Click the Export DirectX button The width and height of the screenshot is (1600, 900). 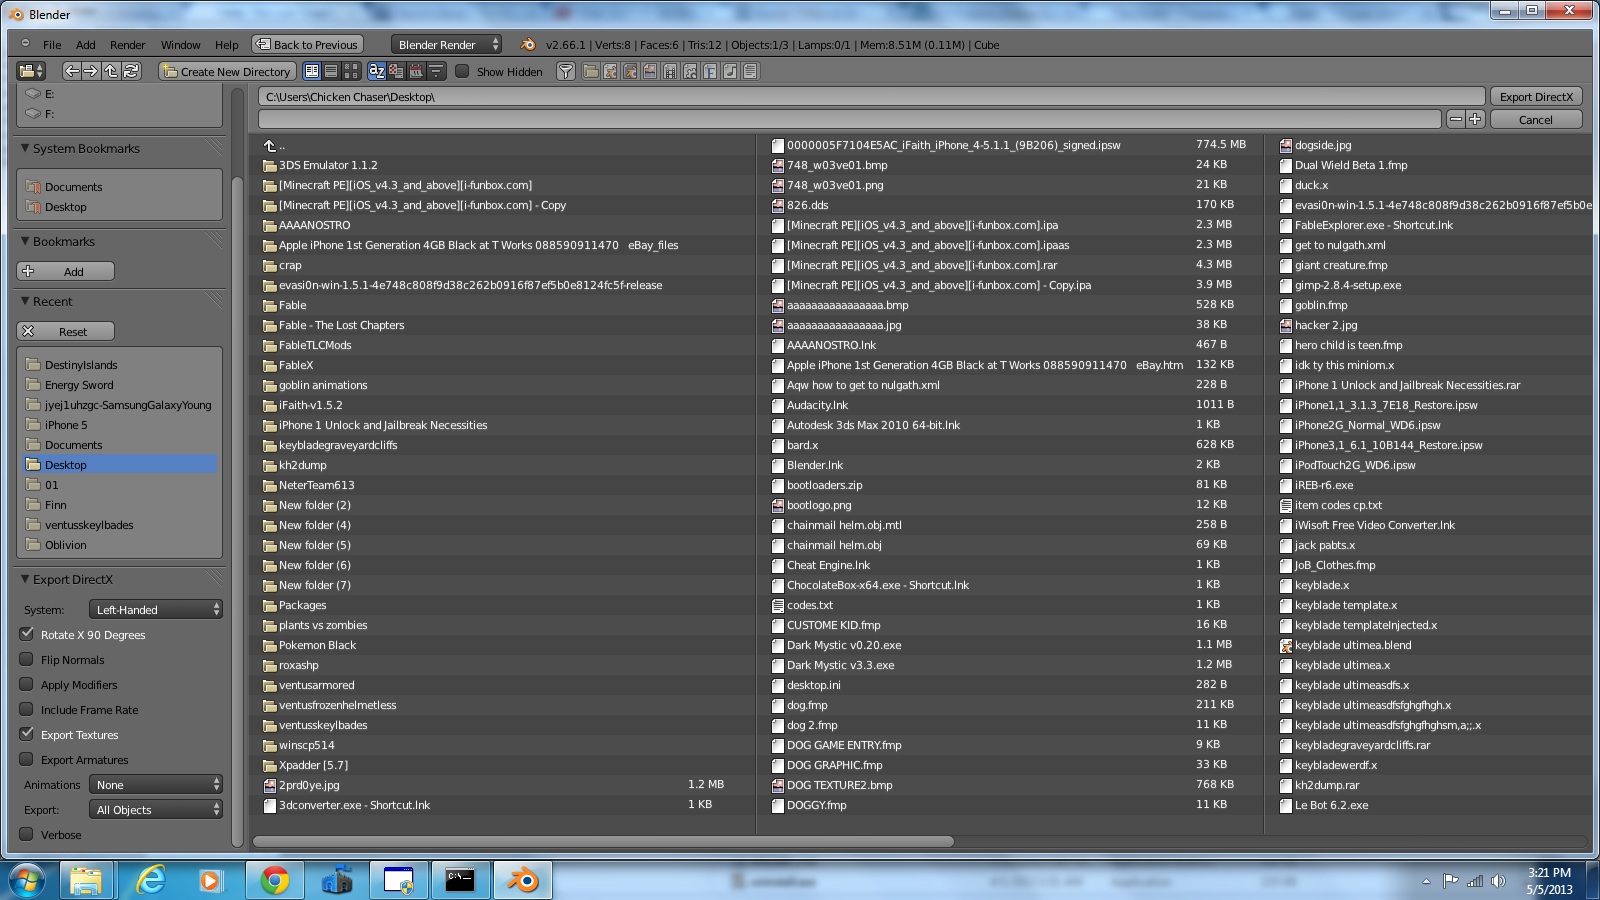(1535, 97)
